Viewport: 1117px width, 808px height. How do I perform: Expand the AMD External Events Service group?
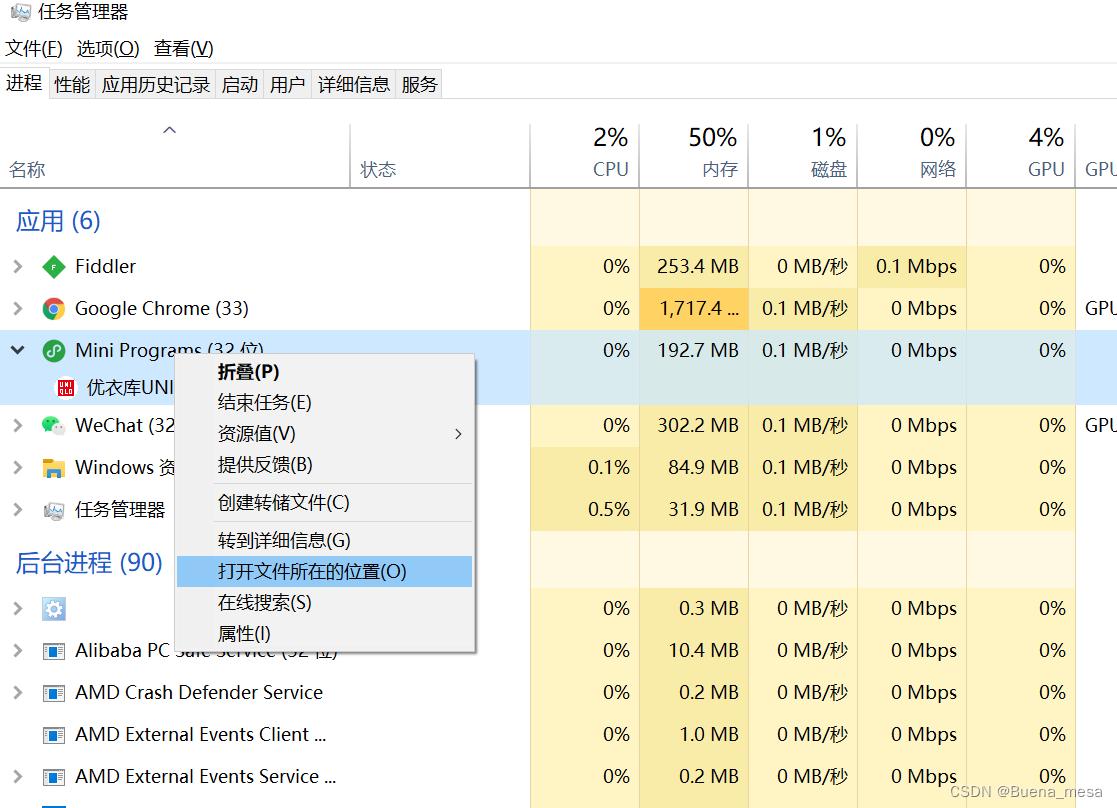click(x=18, y=777)
